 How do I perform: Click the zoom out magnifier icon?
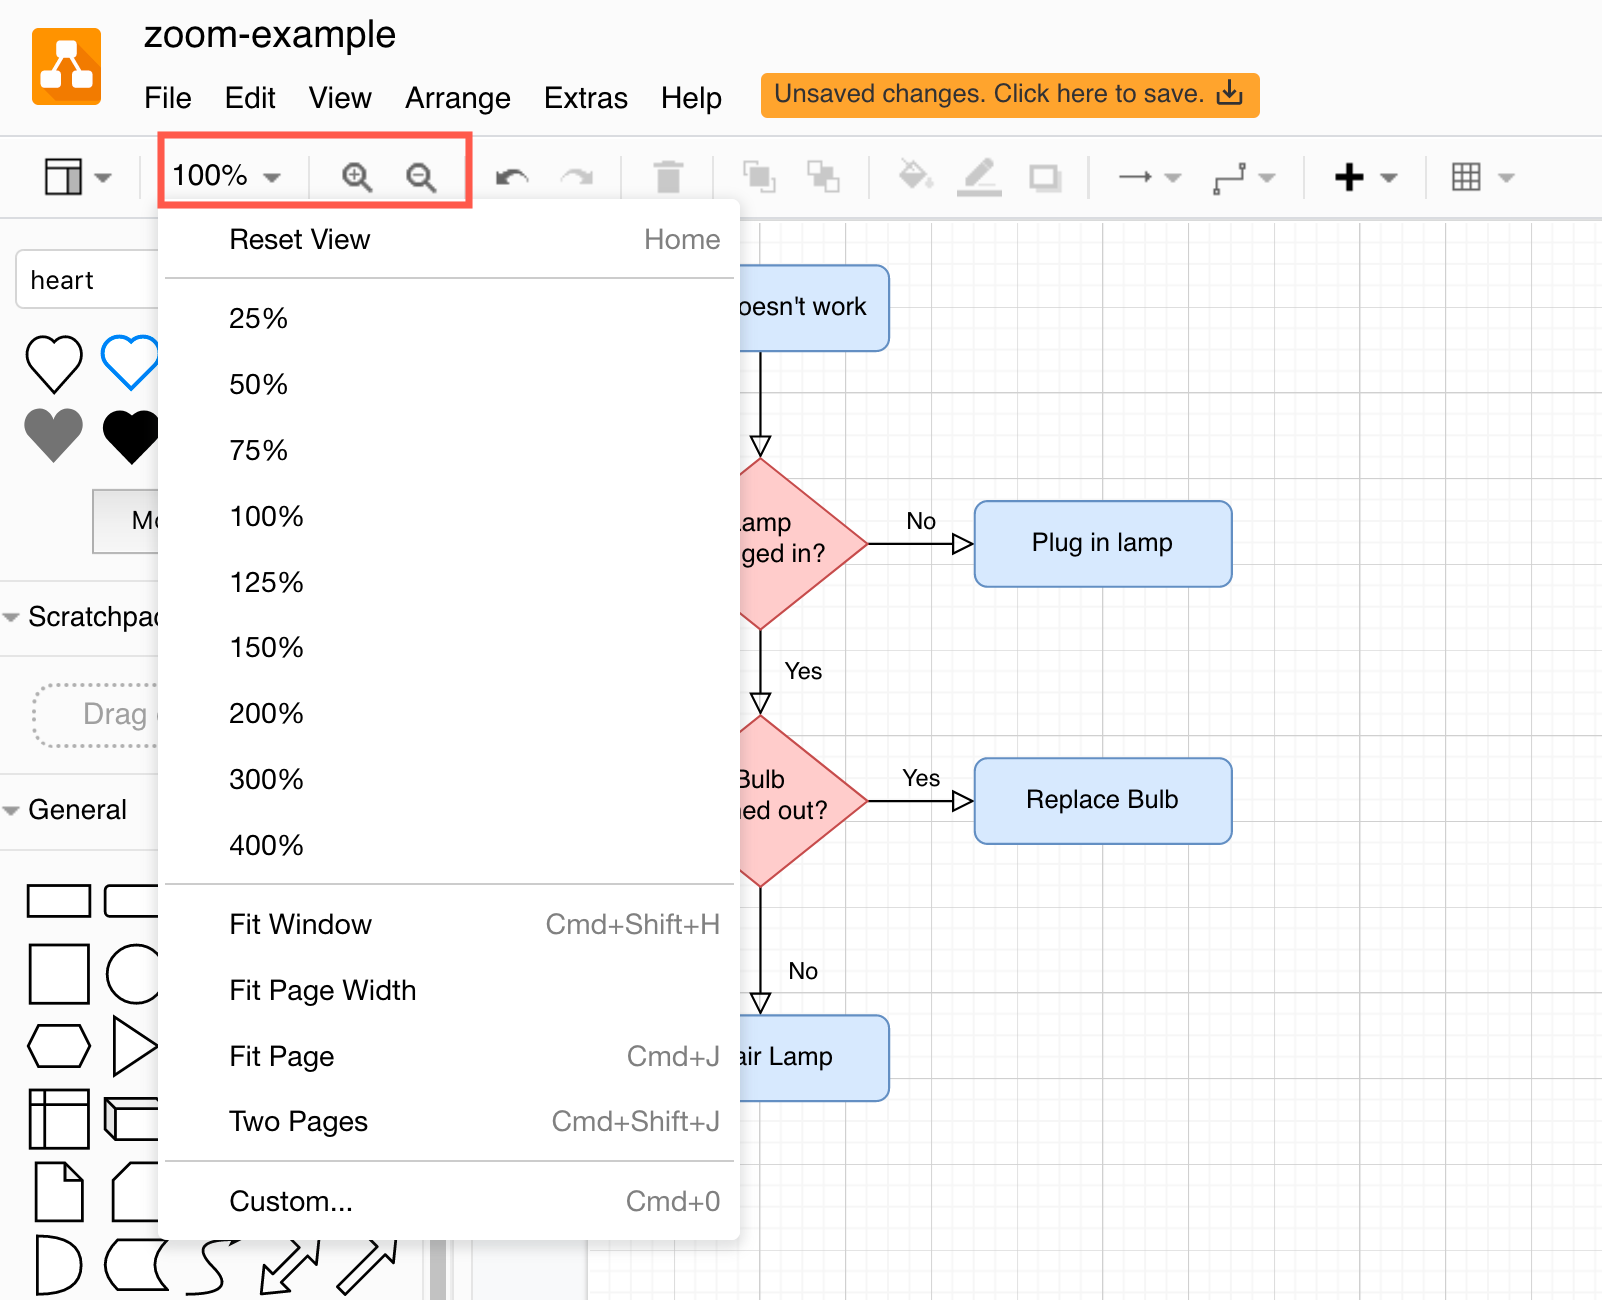pos(421,177)
